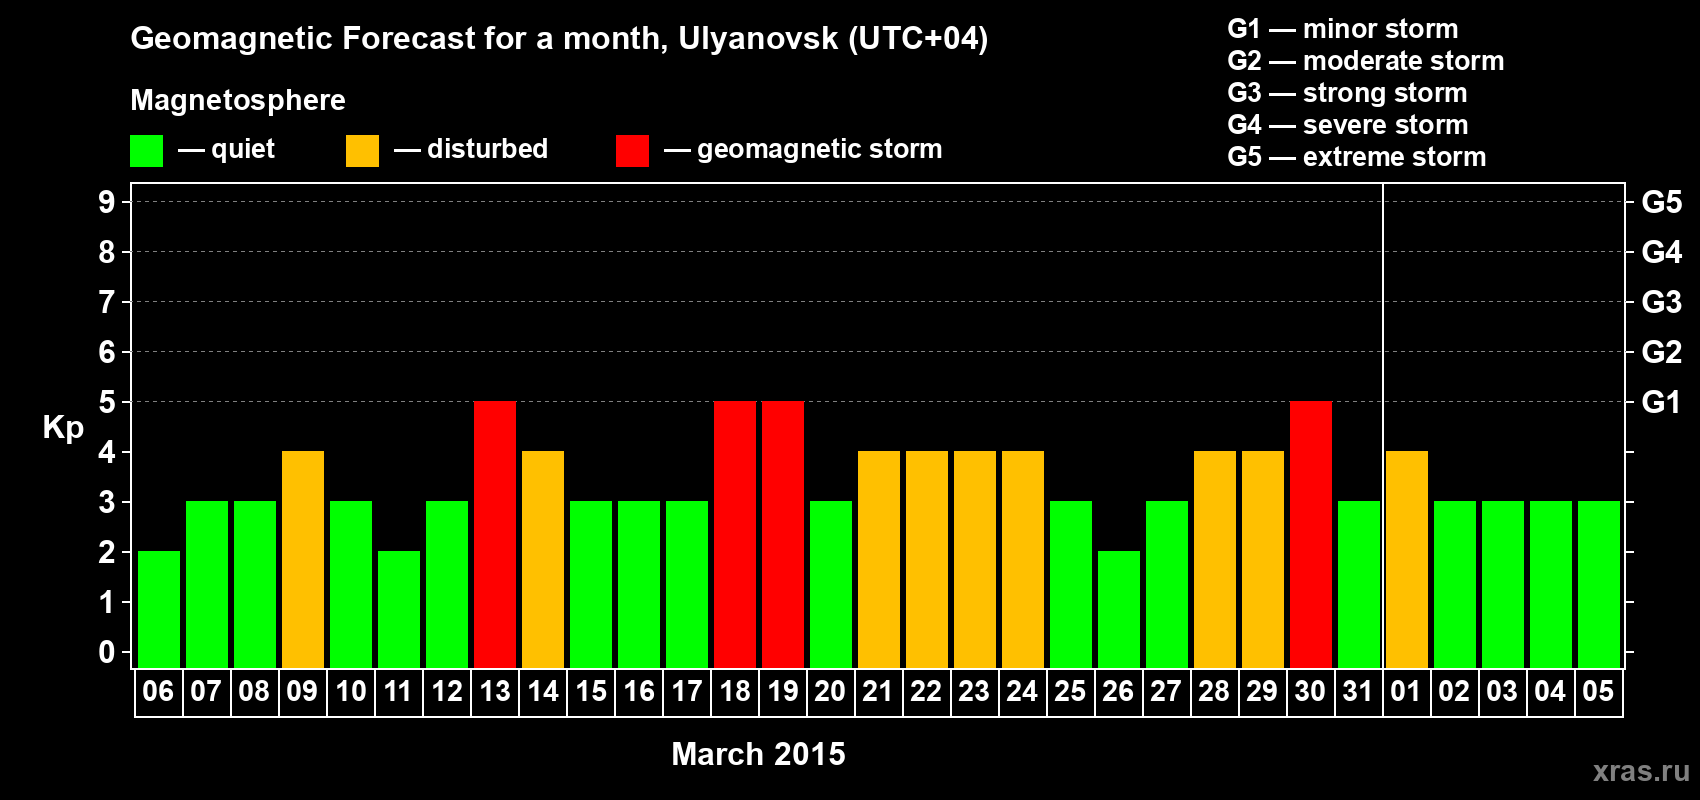Image resolution: width=1700 pixels, height=800 pixels.
Task: Click the 'G4 — severe storm' legend text
Action: (1347, 125)
